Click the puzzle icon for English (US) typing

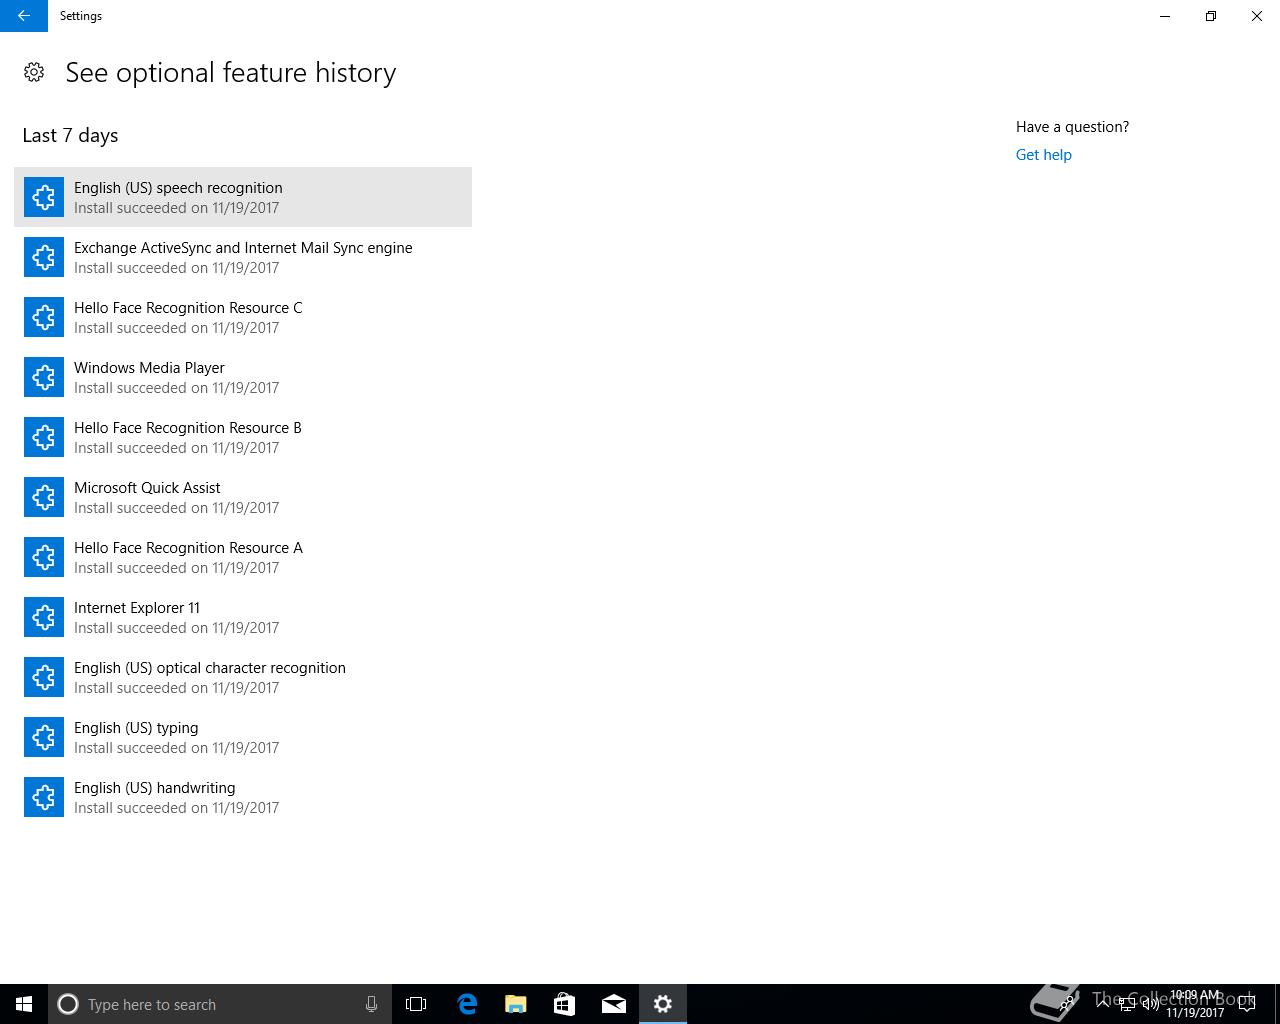coord(44,737)
